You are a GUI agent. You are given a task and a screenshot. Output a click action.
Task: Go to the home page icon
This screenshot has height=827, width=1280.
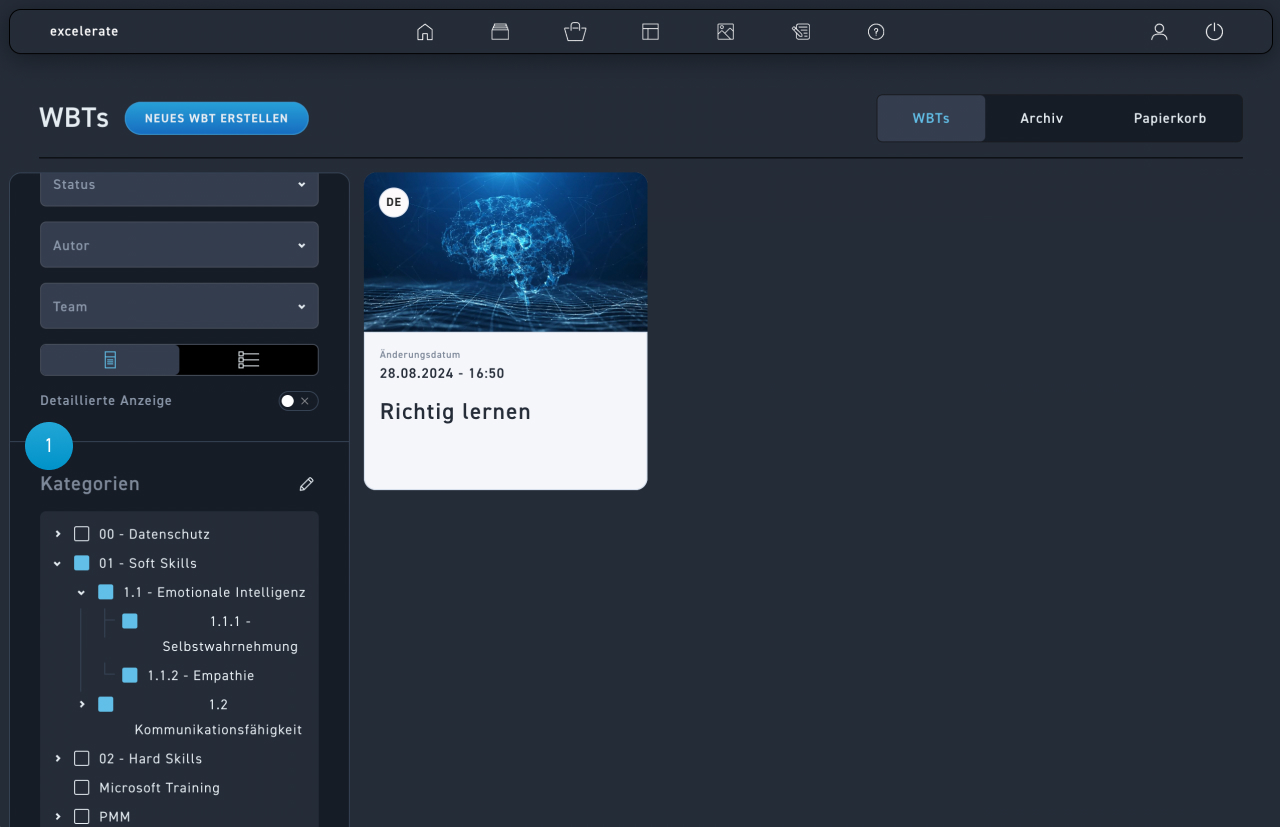pyautogui.click(x=425, y=32)
